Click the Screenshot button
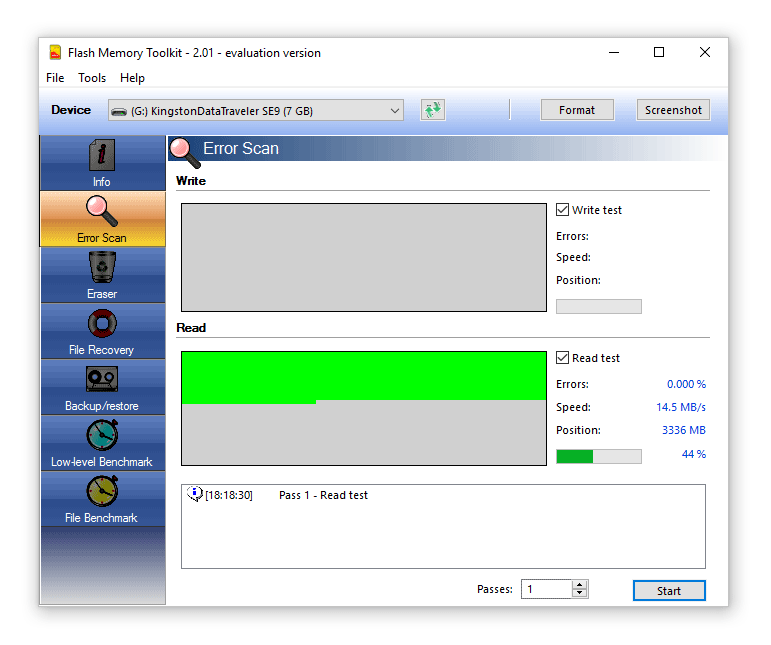Image resolution: width=771 pixels, height=645 pixels. tap(673, 110)
